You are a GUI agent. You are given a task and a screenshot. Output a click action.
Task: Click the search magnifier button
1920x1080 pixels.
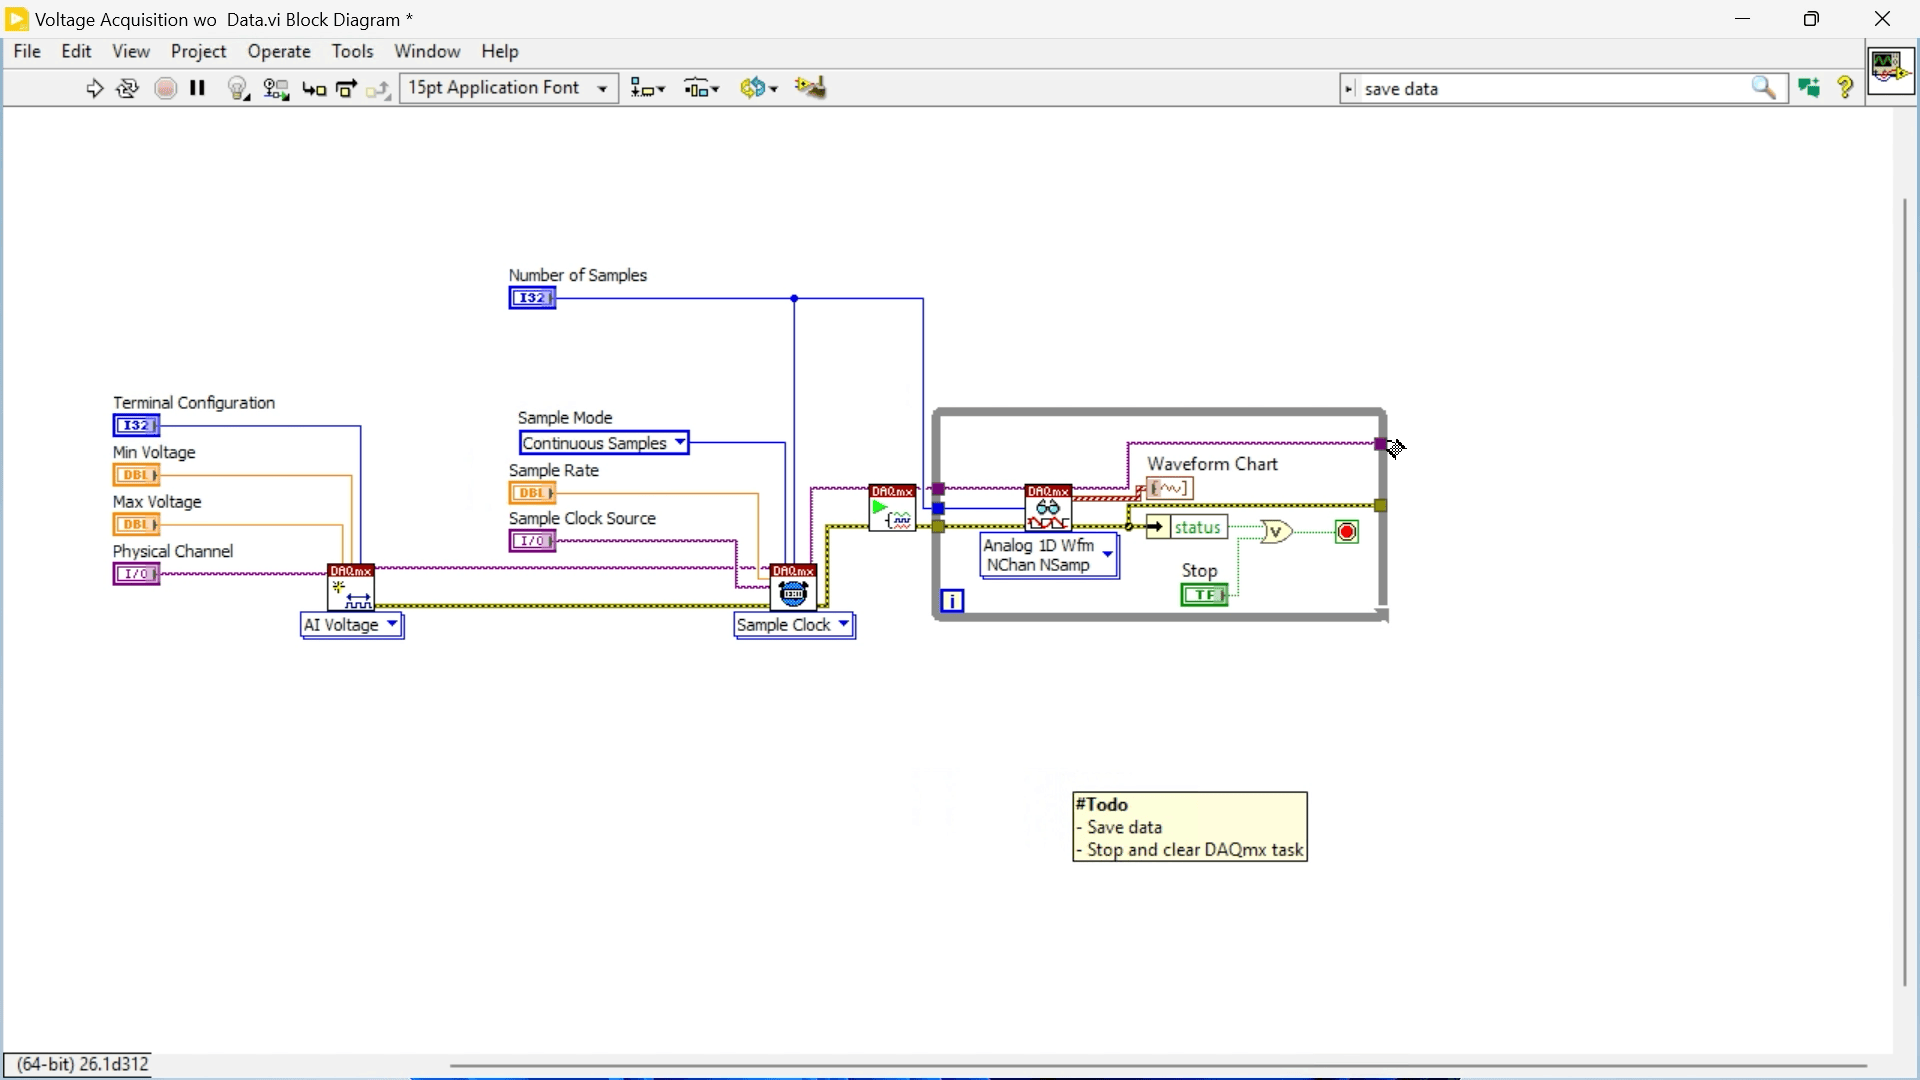point(1765,88)
